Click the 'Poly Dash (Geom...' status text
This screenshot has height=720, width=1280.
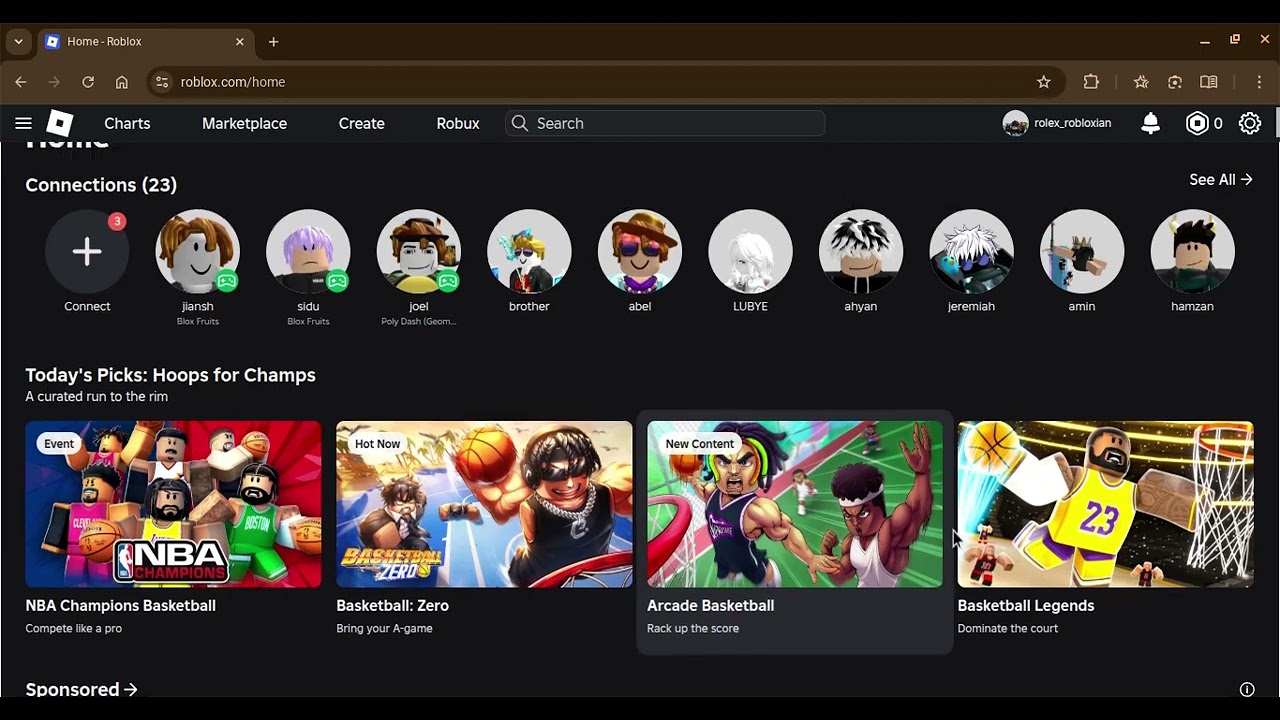418,322
